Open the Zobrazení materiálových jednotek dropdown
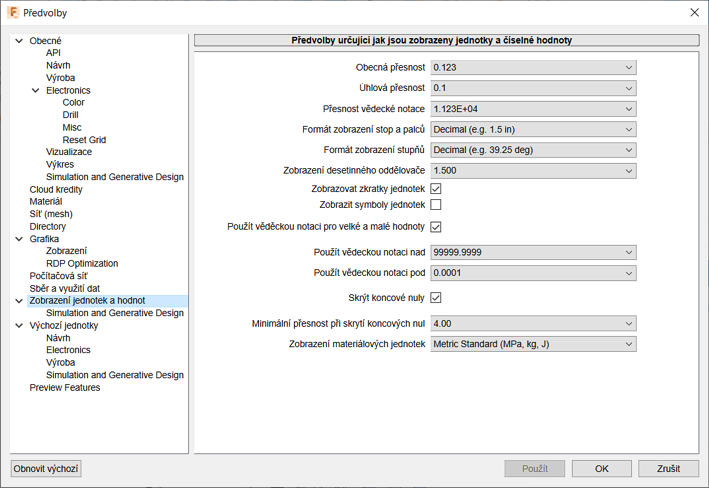709x488 pixels. tap(533, 344)
